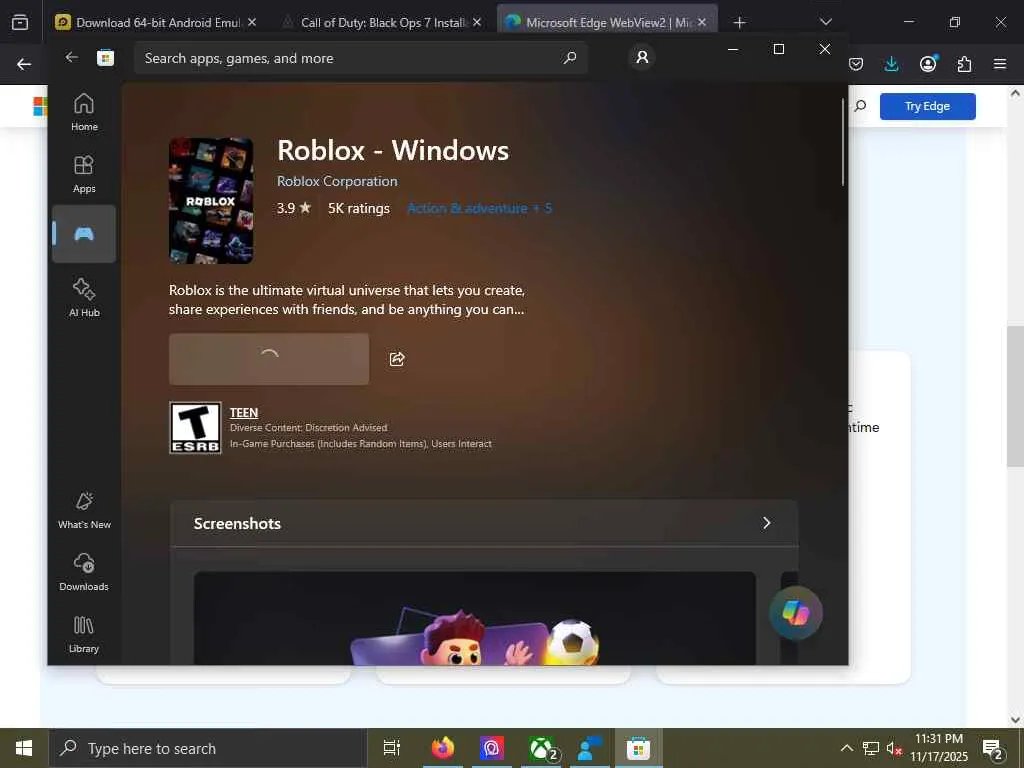
Task: Open Xbox app from taskbar
Action: [541, 748]
